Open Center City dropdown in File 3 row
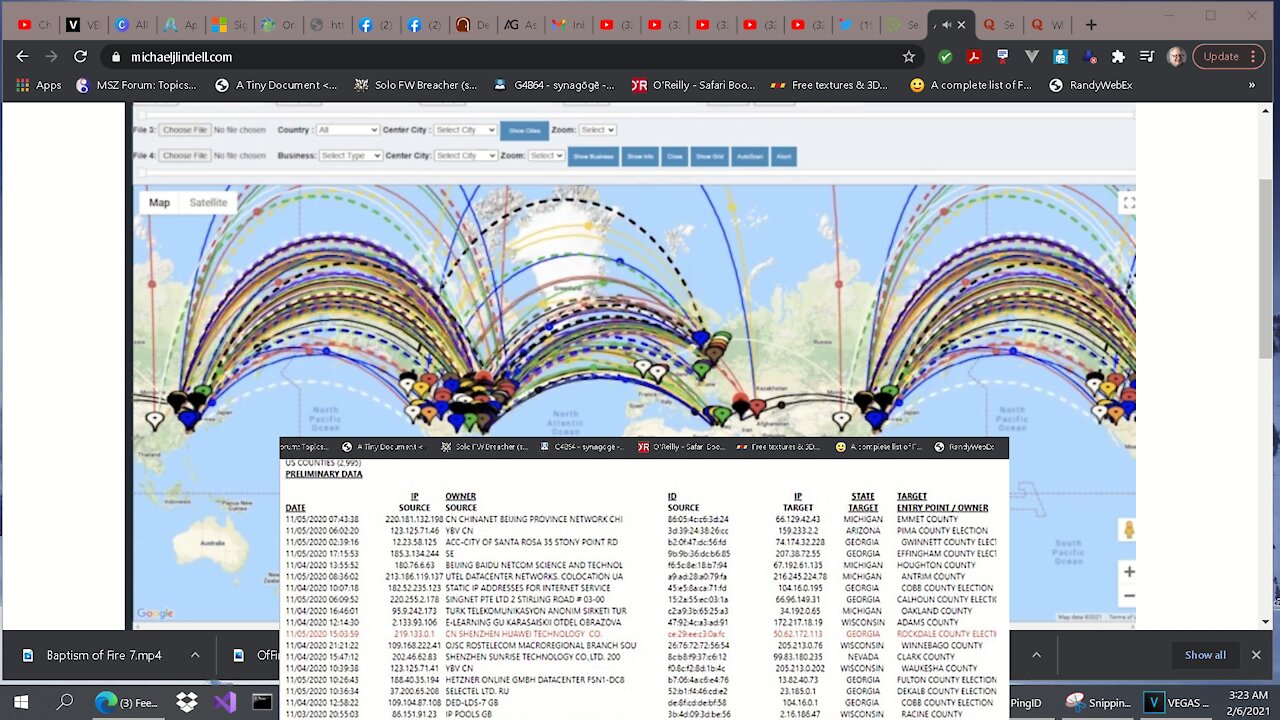1280x720 pixels. pos(465,130)
